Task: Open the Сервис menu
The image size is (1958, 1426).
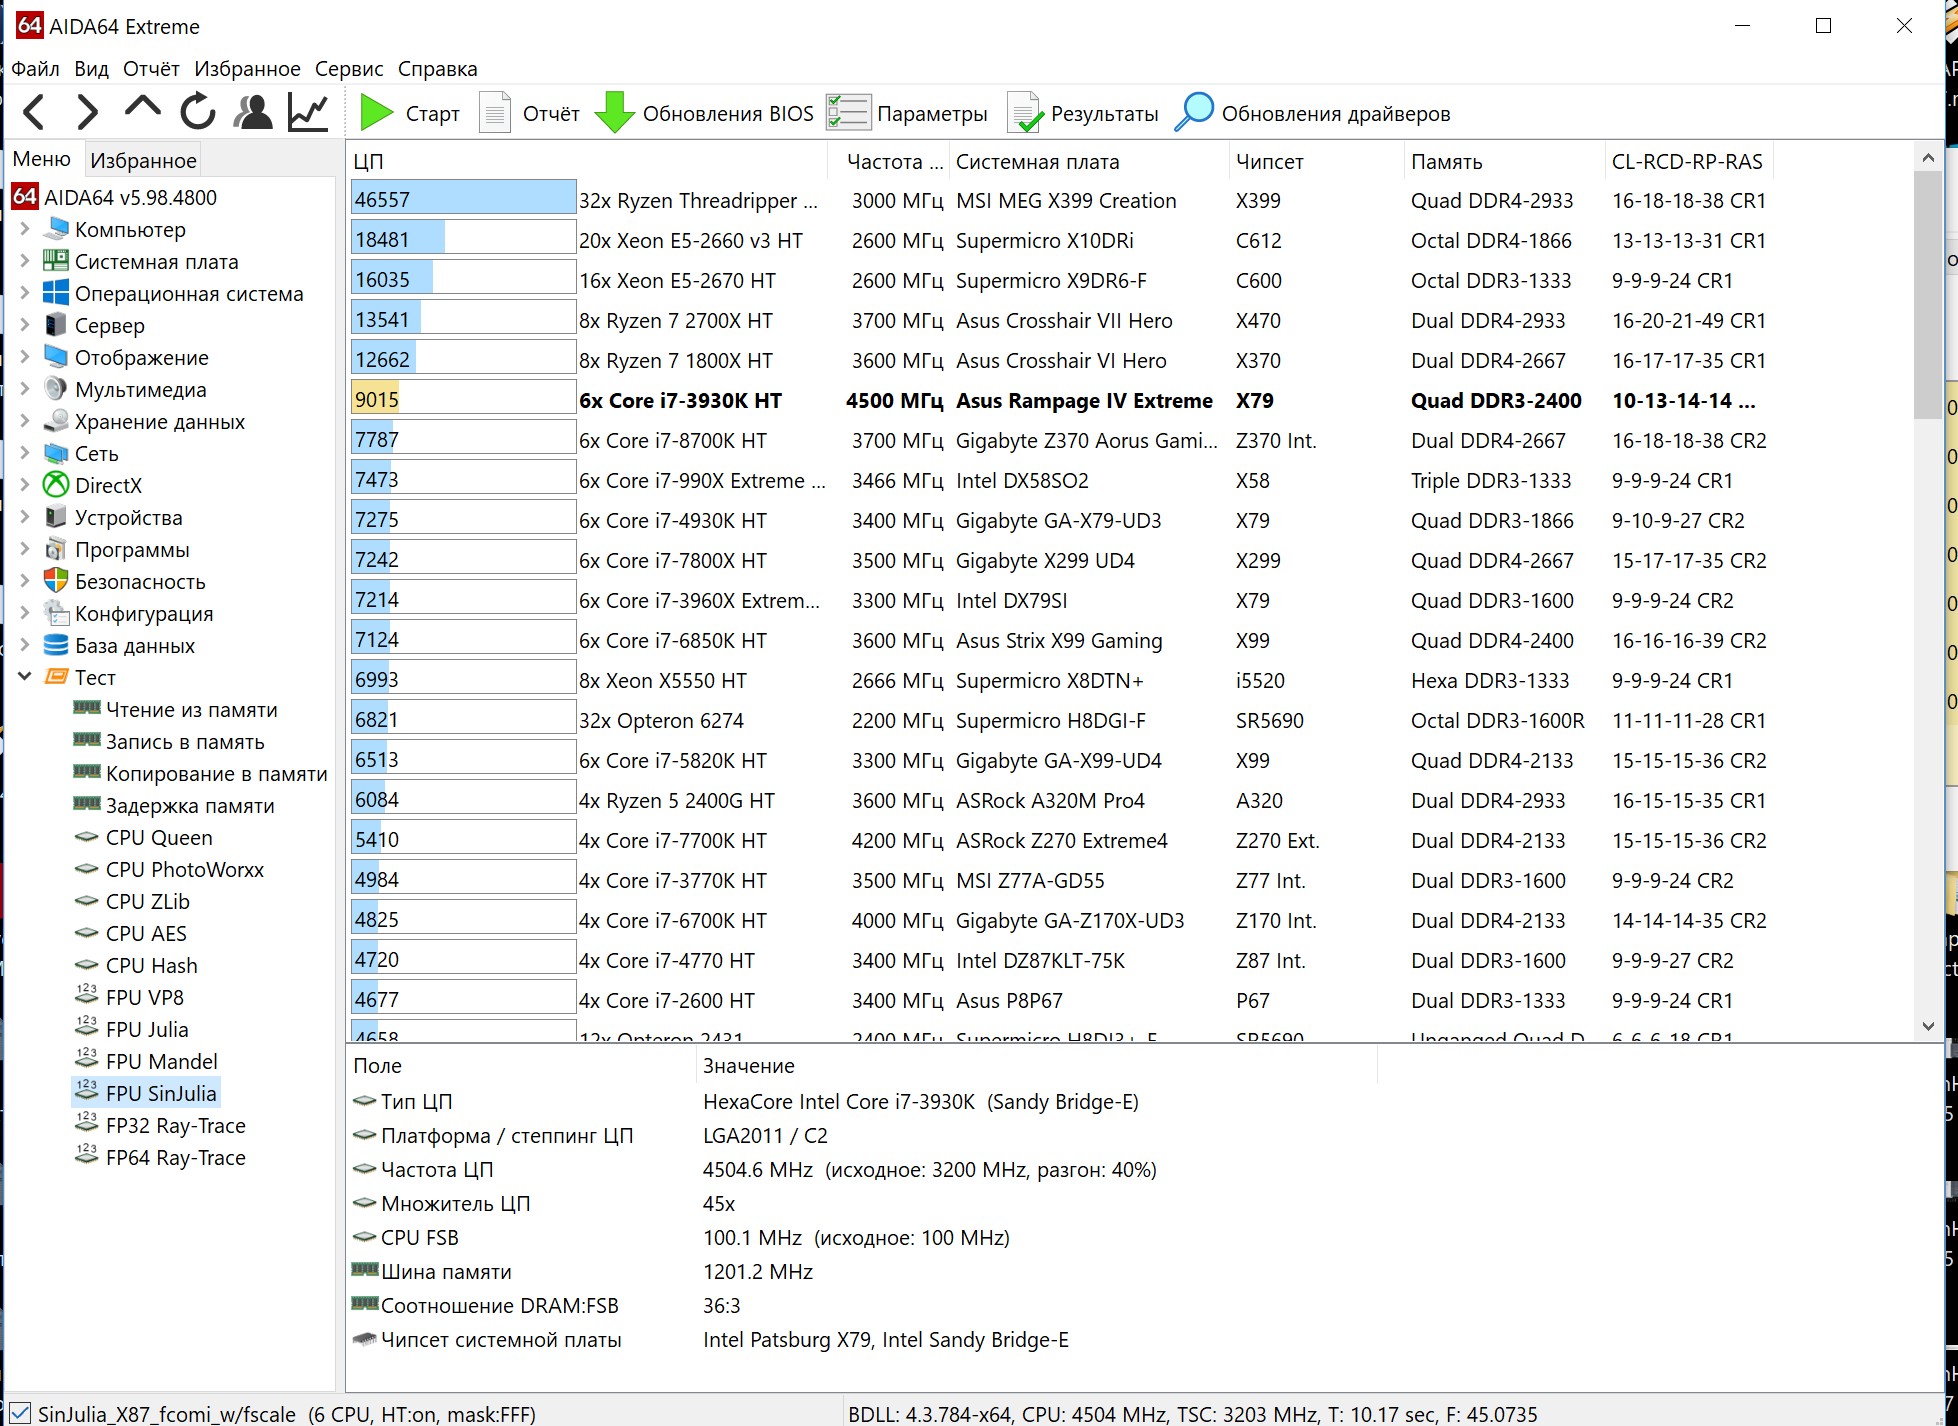Action: pyautogui.click(x=348, y=69)
